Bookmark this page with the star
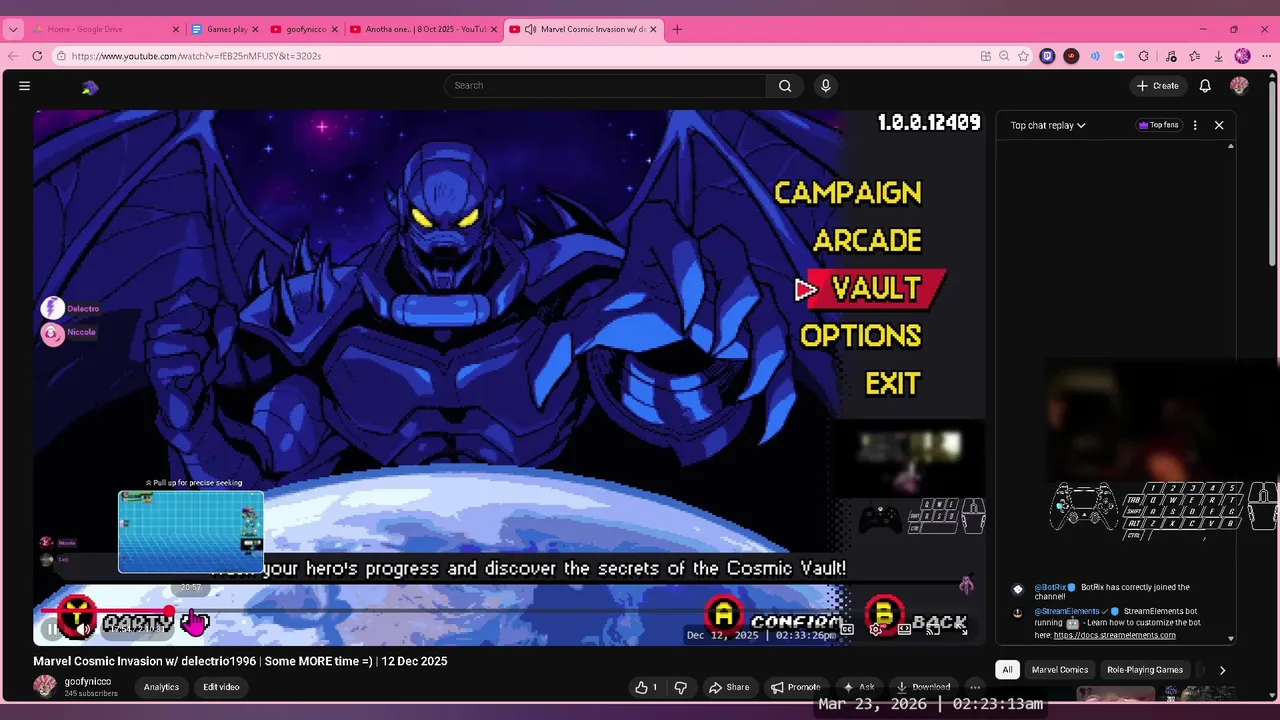The width and height of the screenshot is (1280, 720). click(1023, 56)
